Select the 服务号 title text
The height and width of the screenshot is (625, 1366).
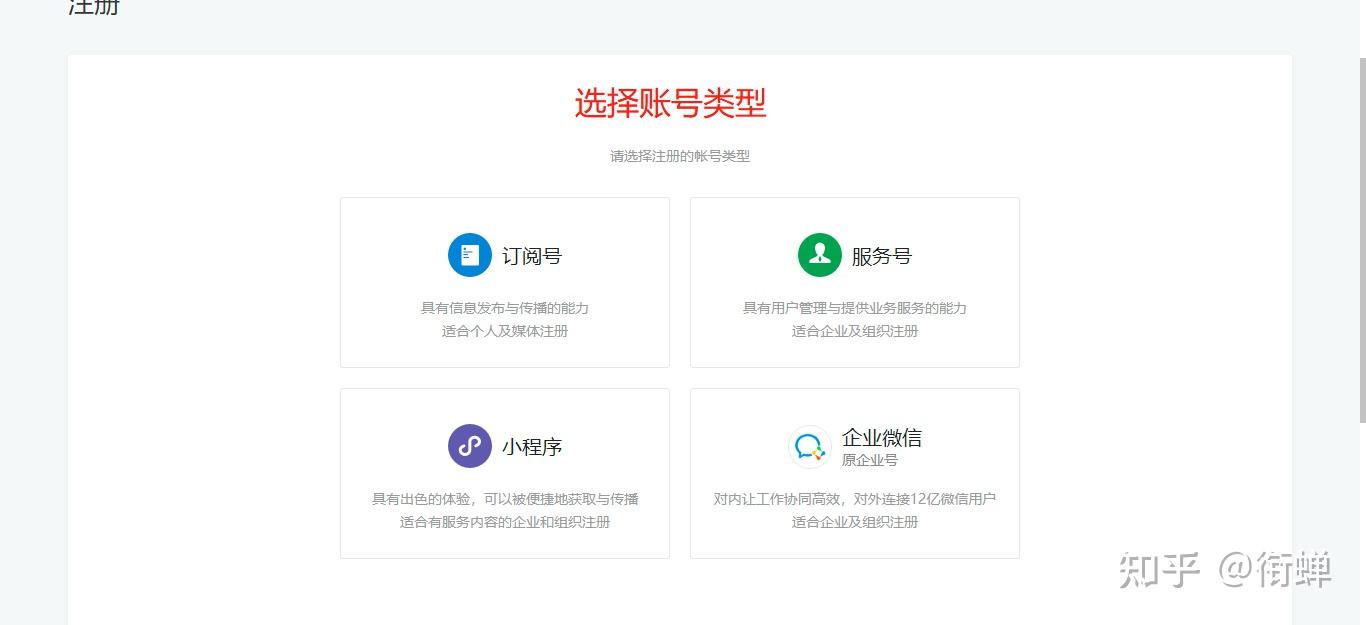882,256
